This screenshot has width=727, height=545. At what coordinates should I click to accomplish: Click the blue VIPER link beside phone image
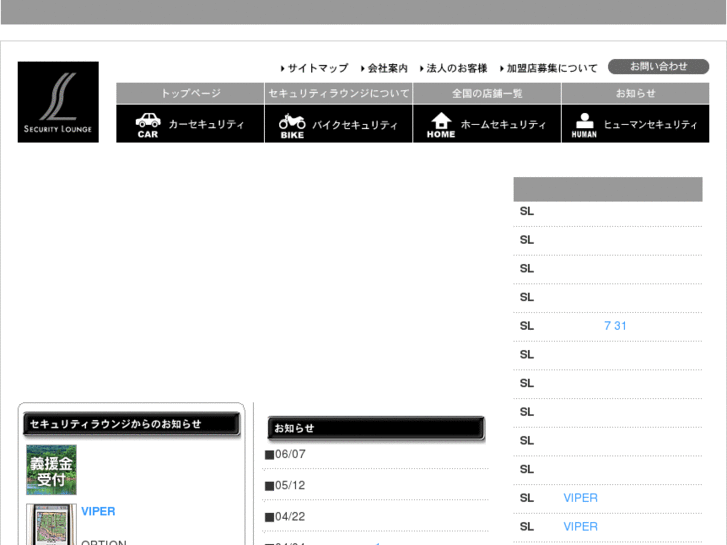(x=98, y=511)
